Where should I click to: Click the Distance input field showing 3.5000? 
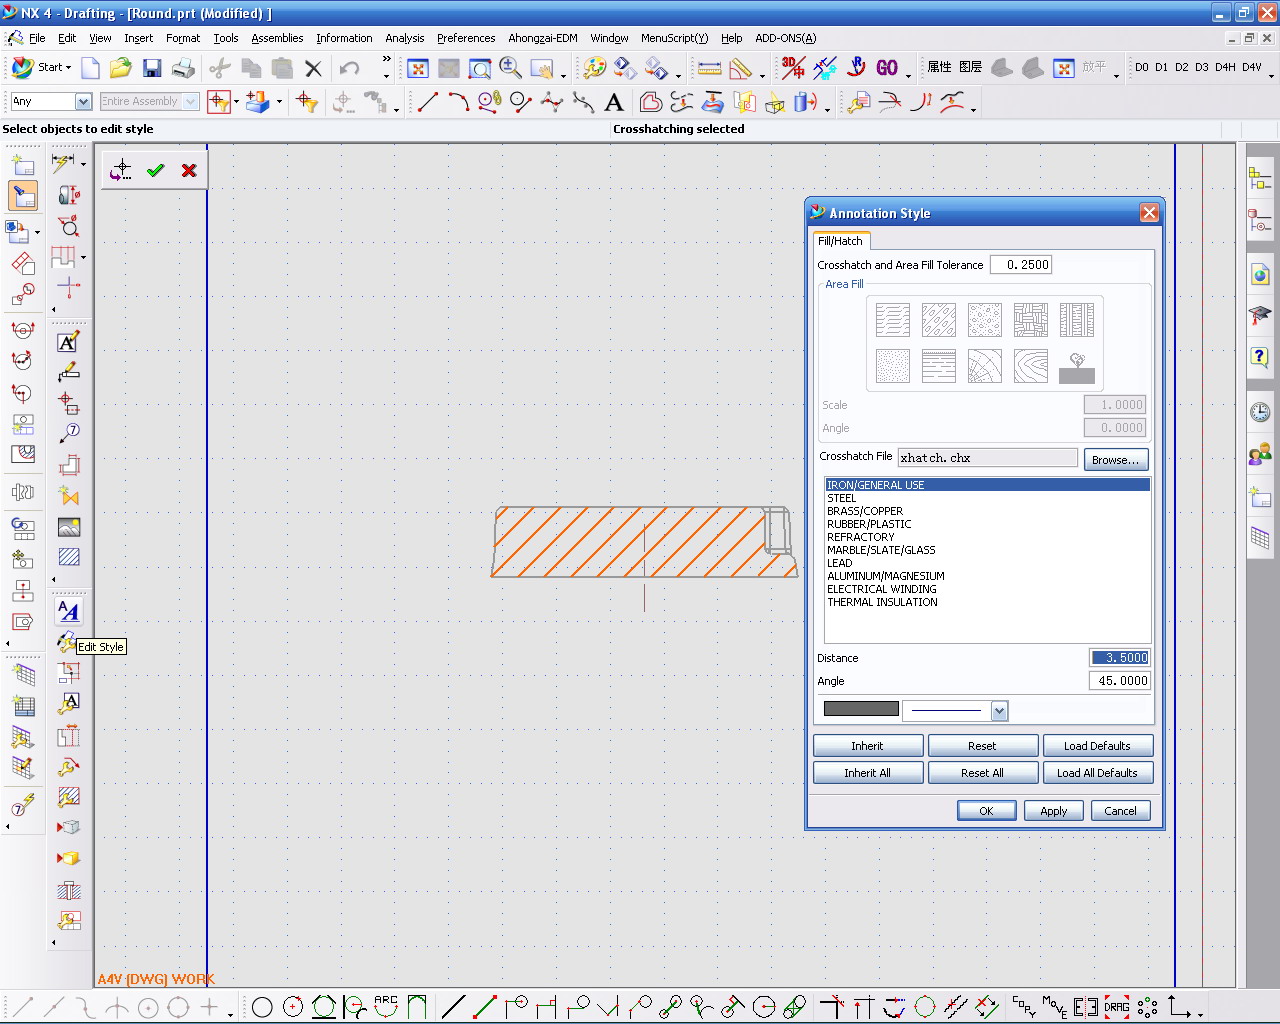pos(1120,658)
